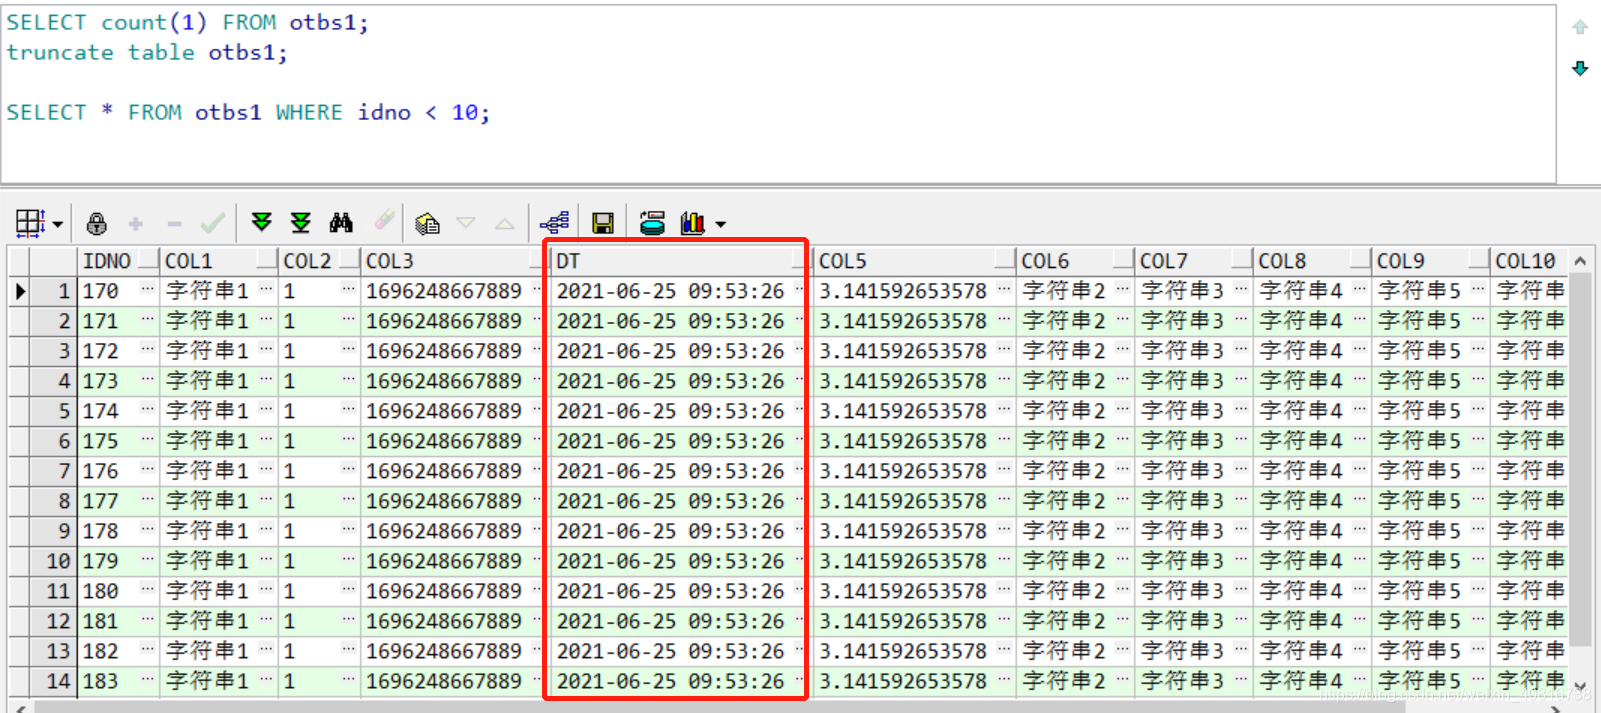The height and width of the screenshot is (713, 1601).
Task: Open ellipsis editor of COL6 in row 10
Action: pyautogui.click(x=1122, y=560)
